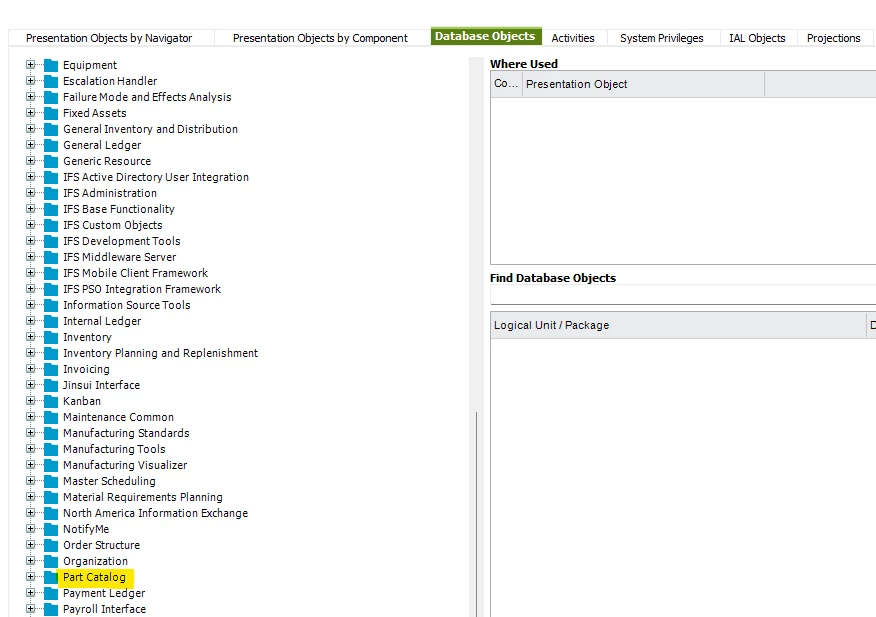Click the Jinsui Interface folder icon

point(51,385)
